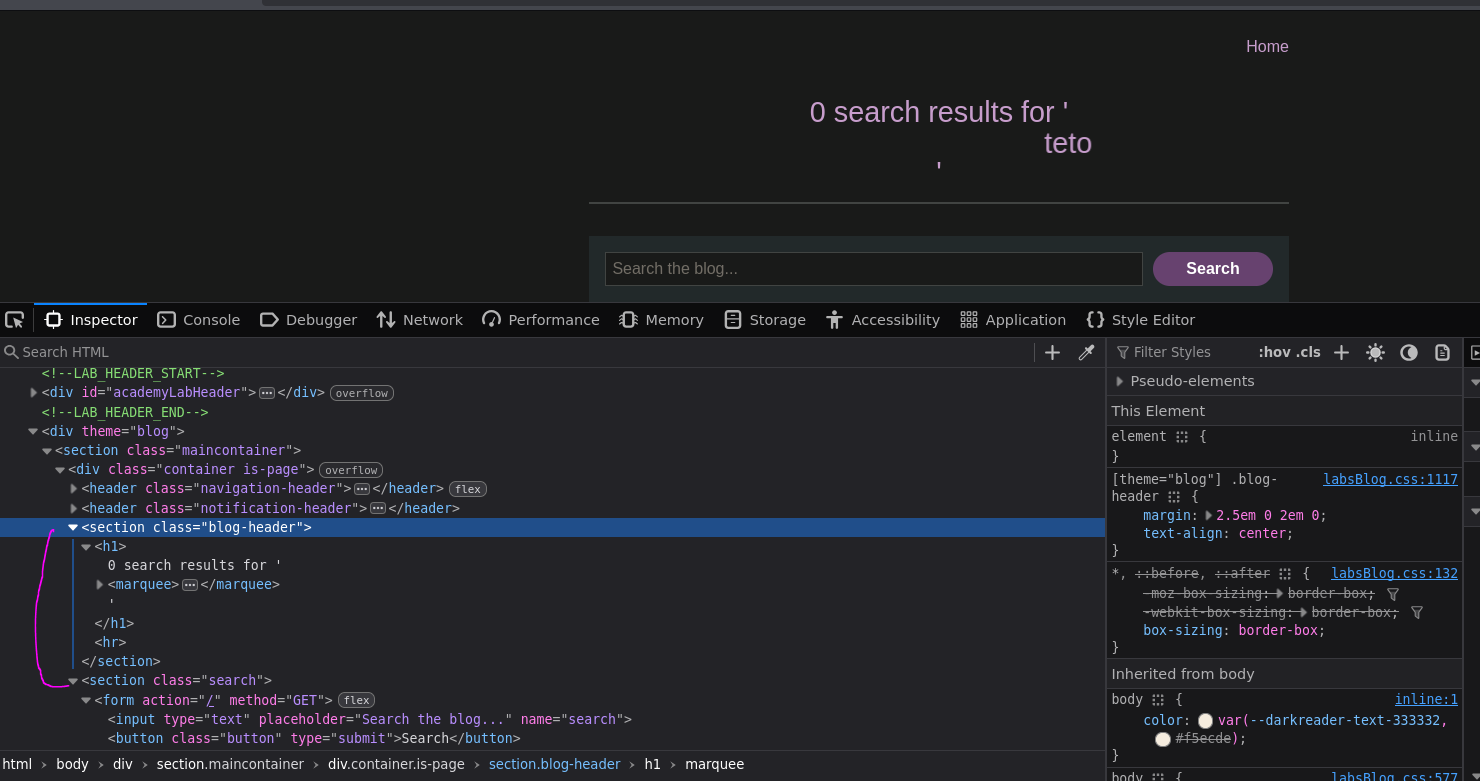This screenshot has height=781, width=1480.
Task: Click the create new node plus icon
Action: (x=1052, y=352)
